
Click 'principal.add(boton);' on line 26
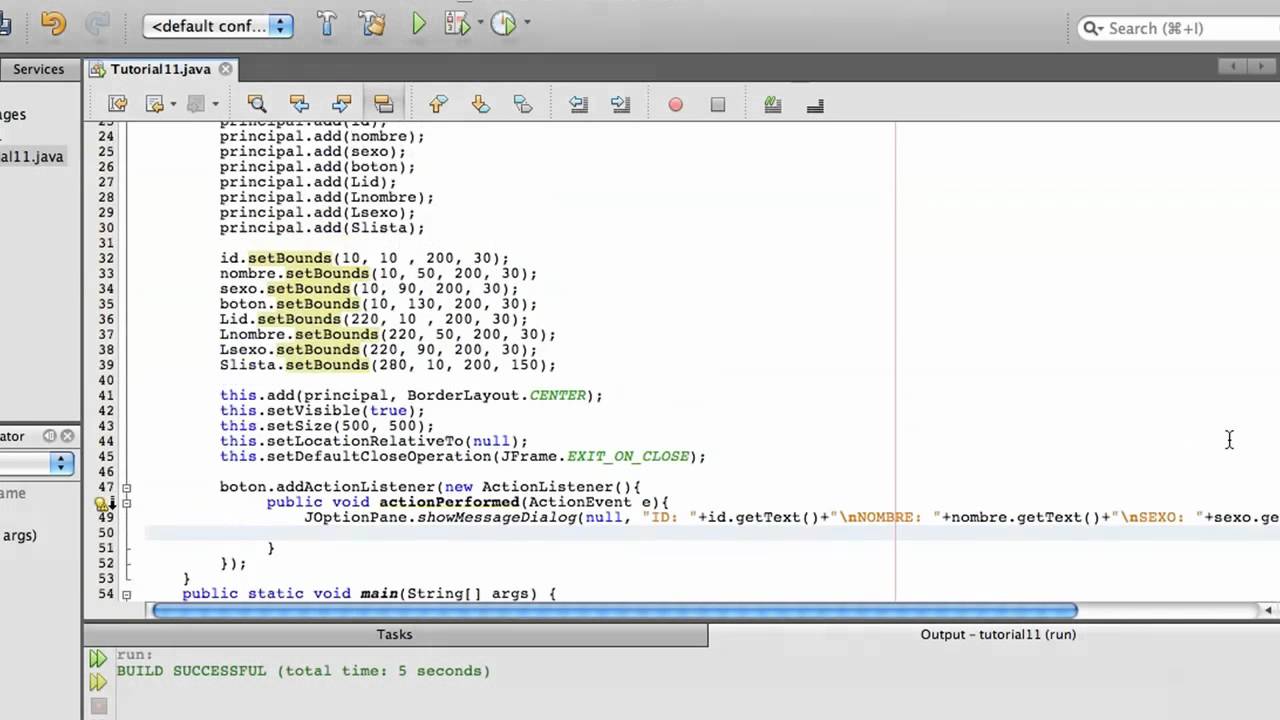pos(317,167)
